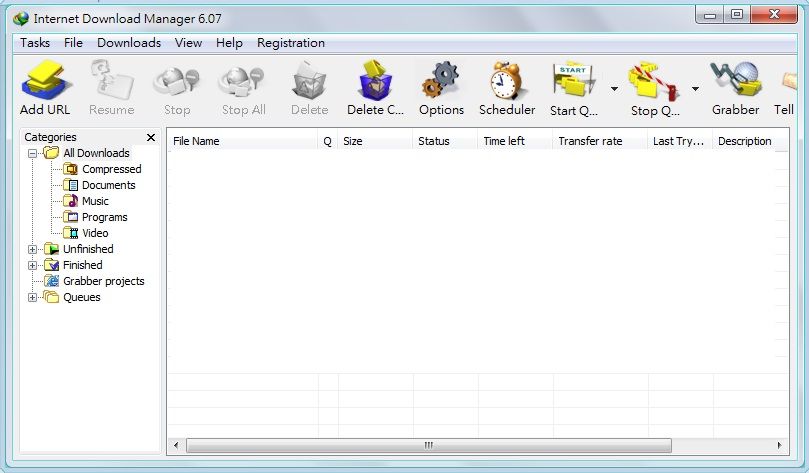
Task: Close the Categories panel
Action: [151, 137]
